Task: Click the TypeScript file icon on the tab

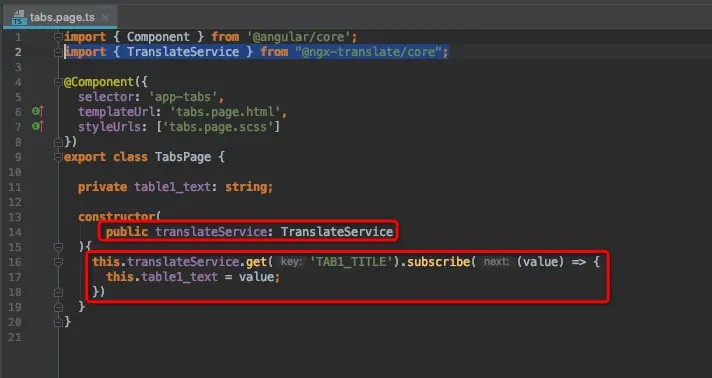Action: 18,18
